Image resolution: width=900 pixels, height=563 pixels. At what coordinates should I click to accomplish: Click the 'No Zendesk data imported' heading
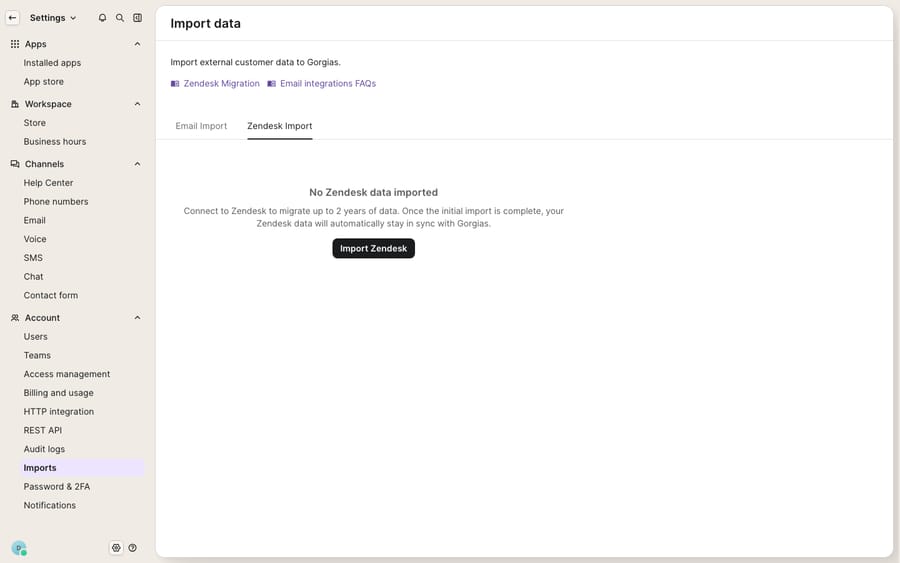[x=374, y=193]
